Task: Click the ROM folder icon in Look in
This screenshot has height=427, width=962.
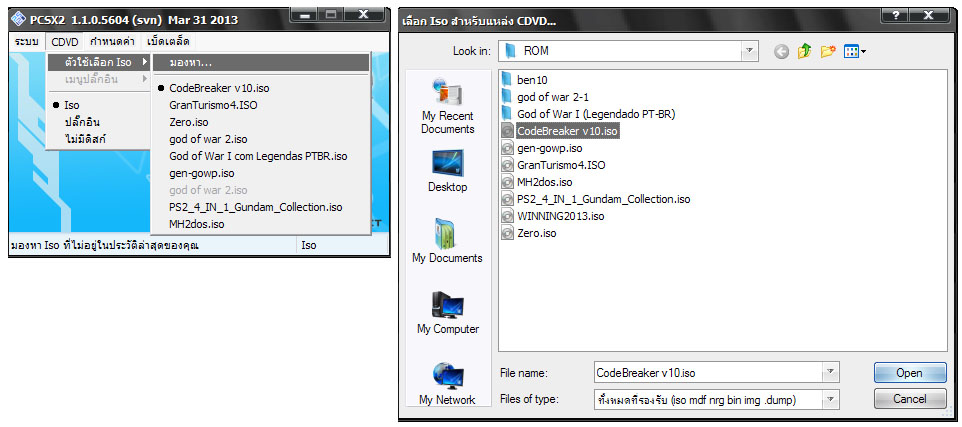Action: coord(510,51)
